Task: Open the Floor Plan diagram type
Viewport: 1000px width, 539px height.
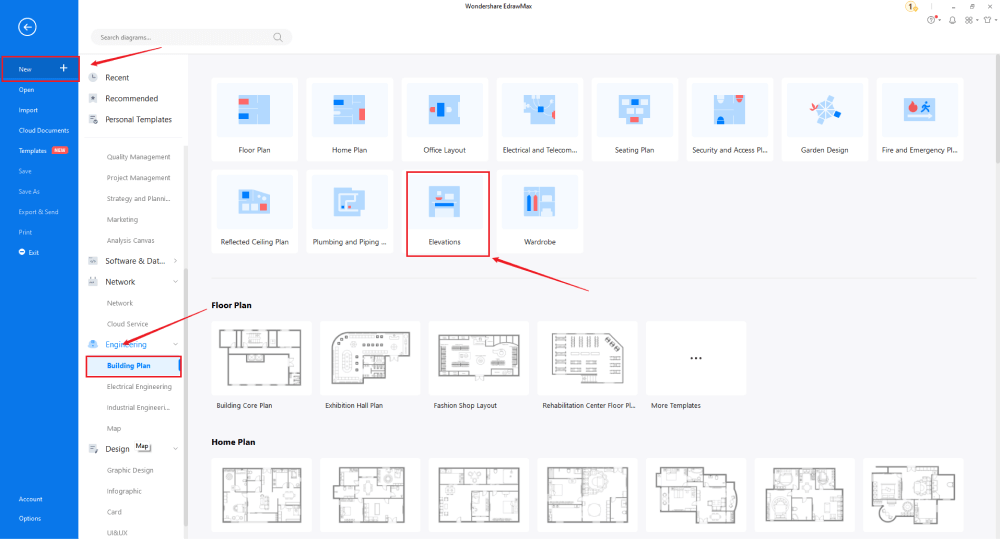Action: point(254,119)
